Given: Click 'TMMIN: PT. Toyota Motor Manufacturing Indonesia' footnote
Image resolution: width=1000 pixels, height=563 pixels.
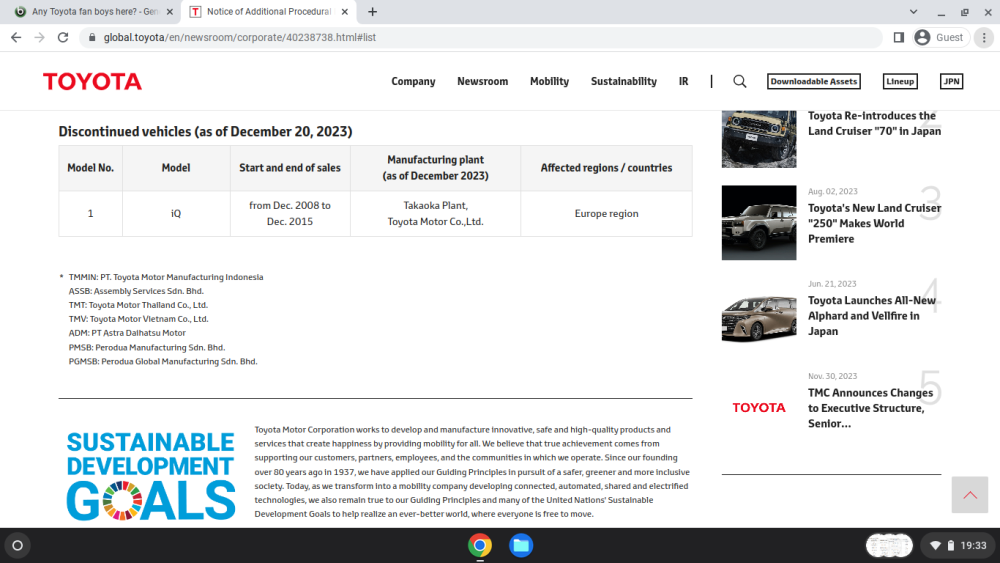Looking at the screenshot, I should (166, 277).
